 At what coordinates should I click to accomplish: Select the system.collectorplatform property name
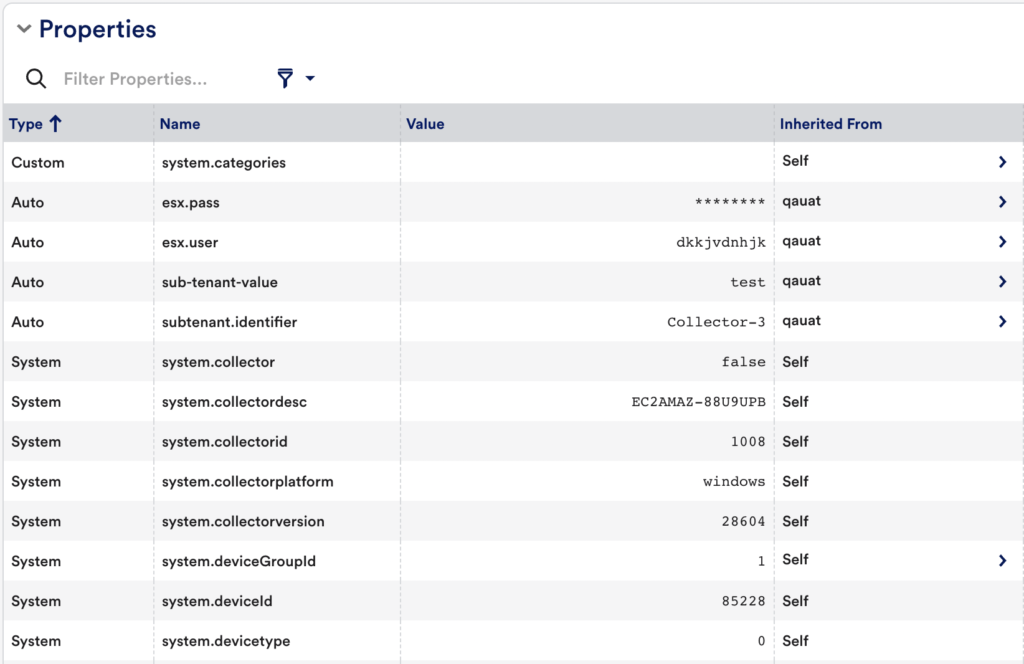(x=248, y=481)
